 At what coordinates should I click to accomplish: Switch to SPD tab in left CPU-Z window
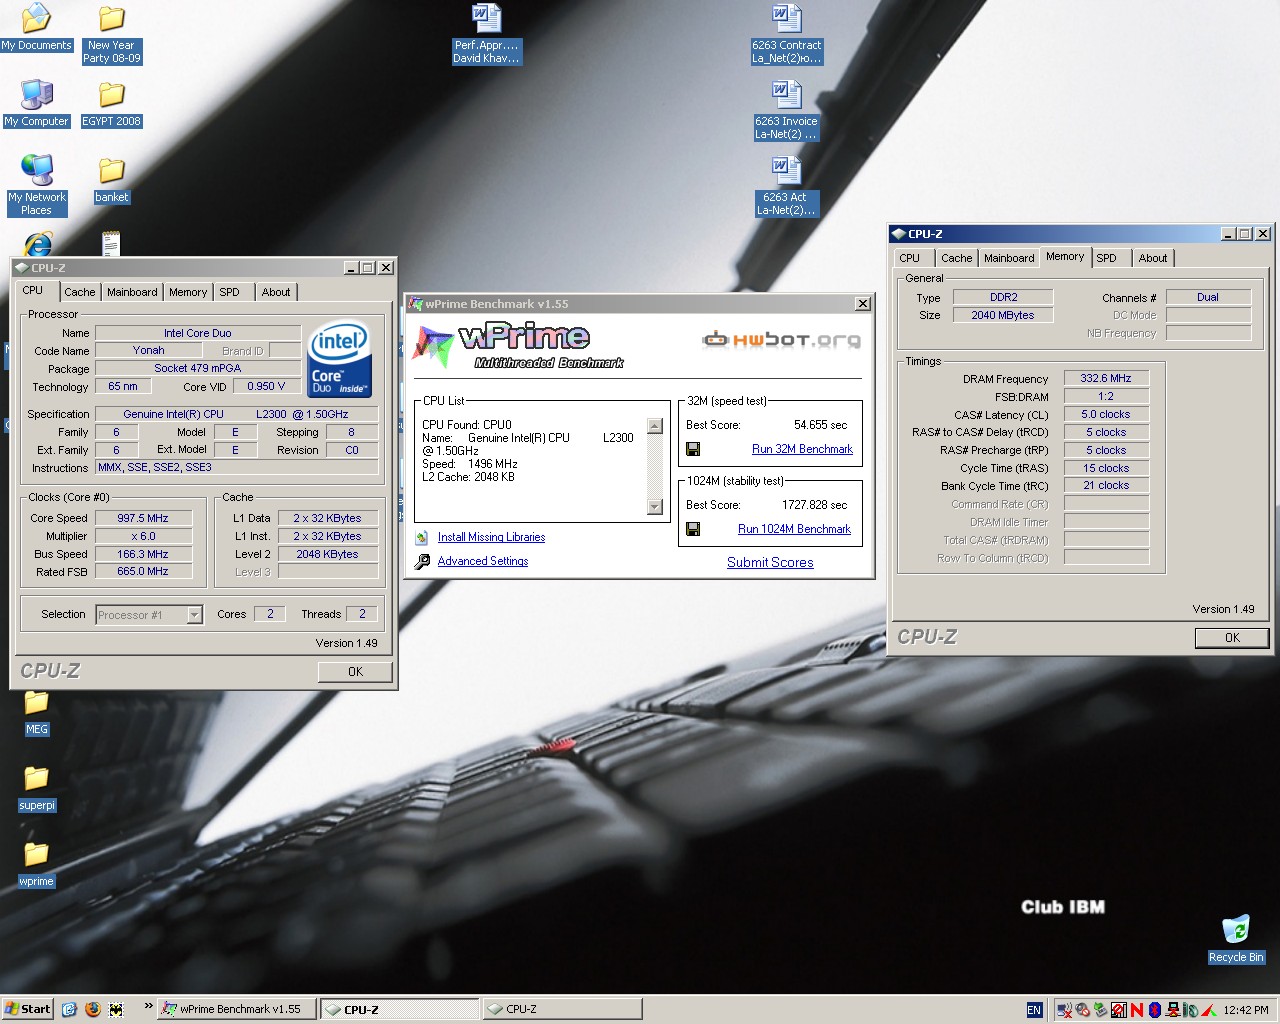[230, 292]
